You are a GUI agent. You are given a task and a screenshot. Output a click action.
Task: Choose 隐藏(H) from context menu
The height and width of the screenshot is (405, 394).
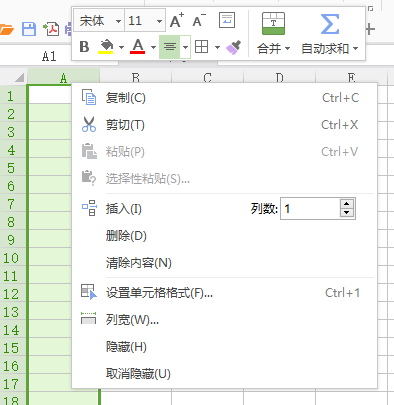pyautogui.click(x=225, y=347)
